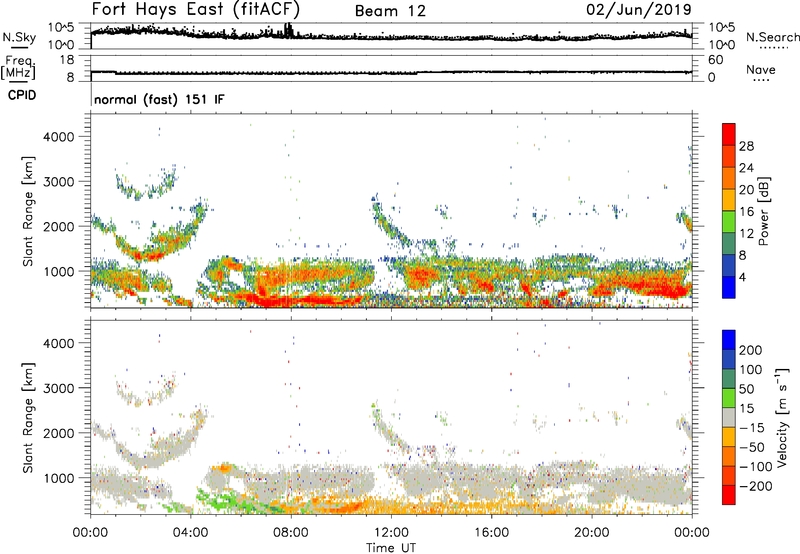Click the '50' label on Velocity colorbar
The image size is (800, 554).
pos(746,389)
